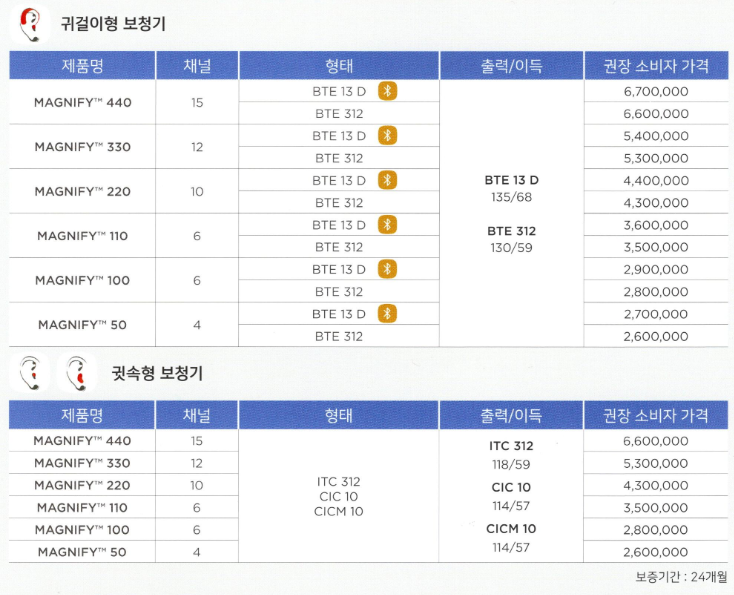The height and width of the screenshot is (595, 734).
Task: Select MAGNIFY 110 in the 귀걸이형 table
Action: (83, 236)
